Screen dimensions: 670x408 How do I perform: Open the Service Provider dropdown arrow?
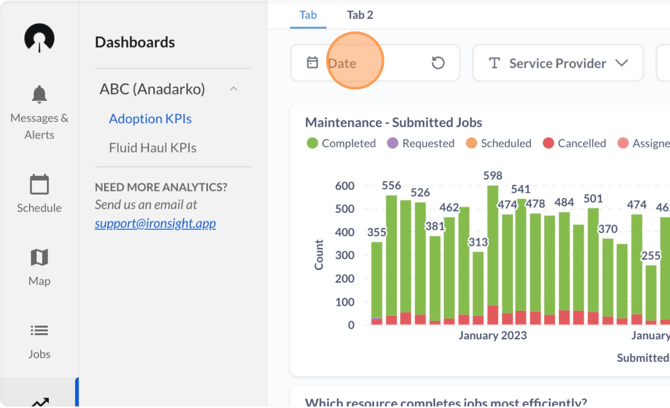pos(622,63)
